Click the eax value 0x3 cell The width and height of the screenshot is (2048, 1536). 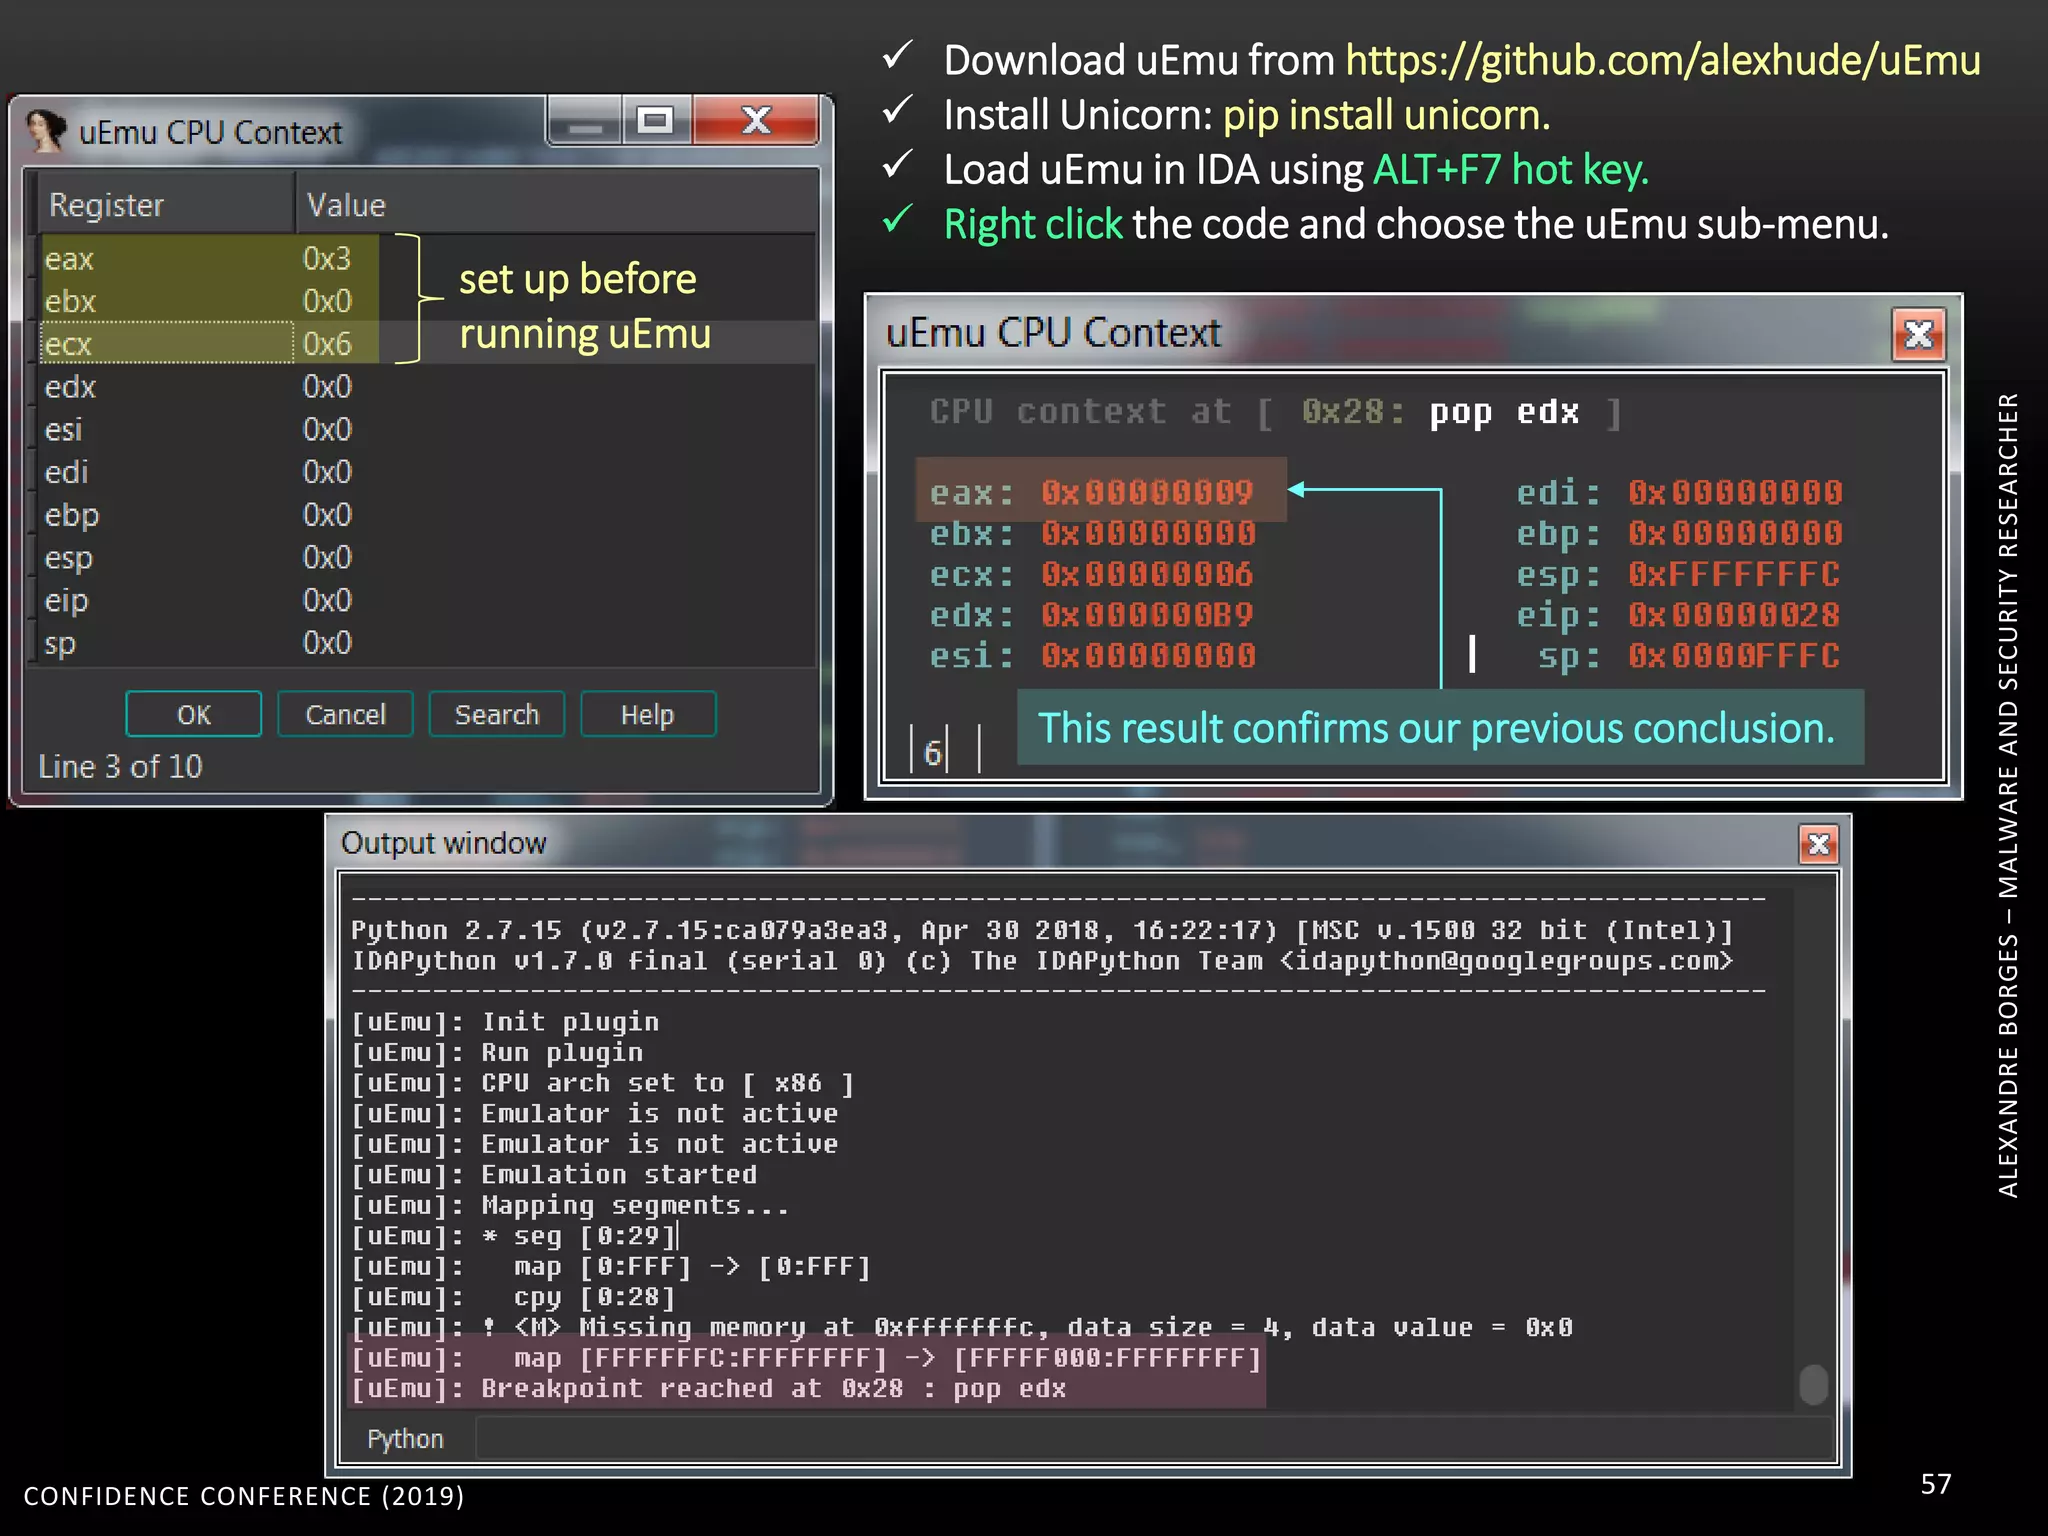pos(327,258)
